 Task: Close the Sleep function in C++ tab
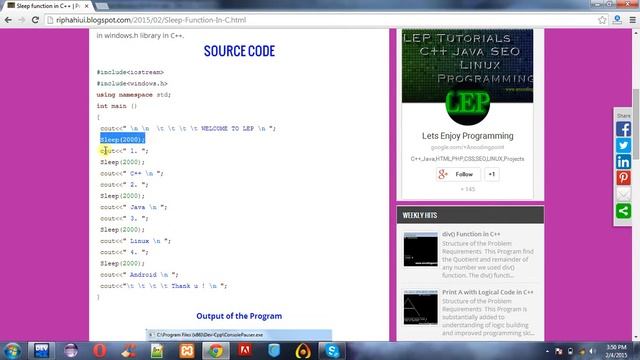(x=87, y=6)
